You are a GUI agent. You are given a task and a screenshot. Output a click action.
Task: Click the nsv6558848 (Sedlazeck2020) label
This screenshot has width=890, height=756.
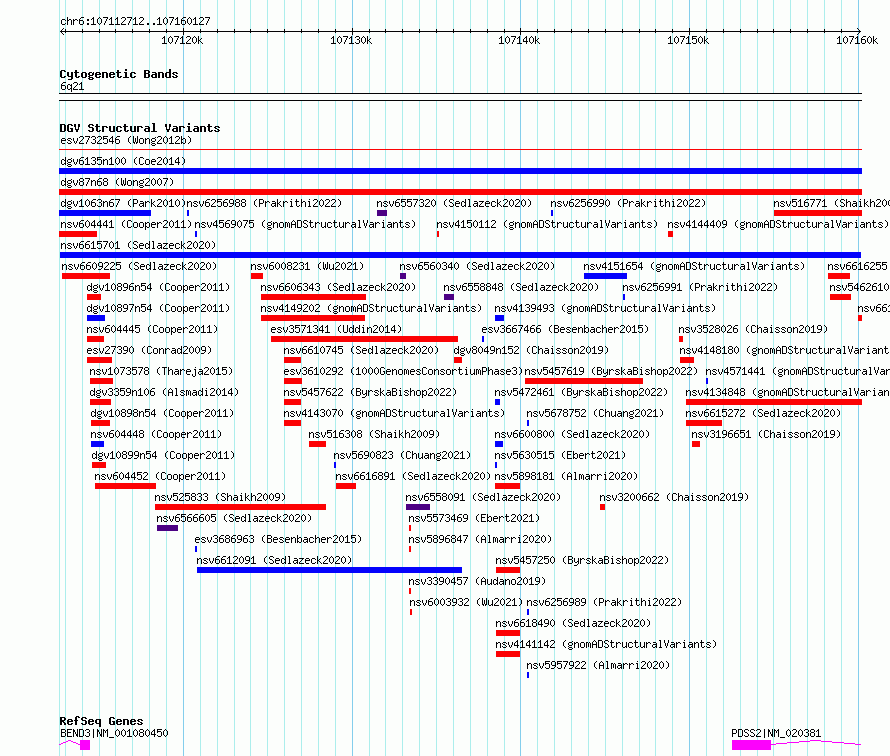click(521, 287)
